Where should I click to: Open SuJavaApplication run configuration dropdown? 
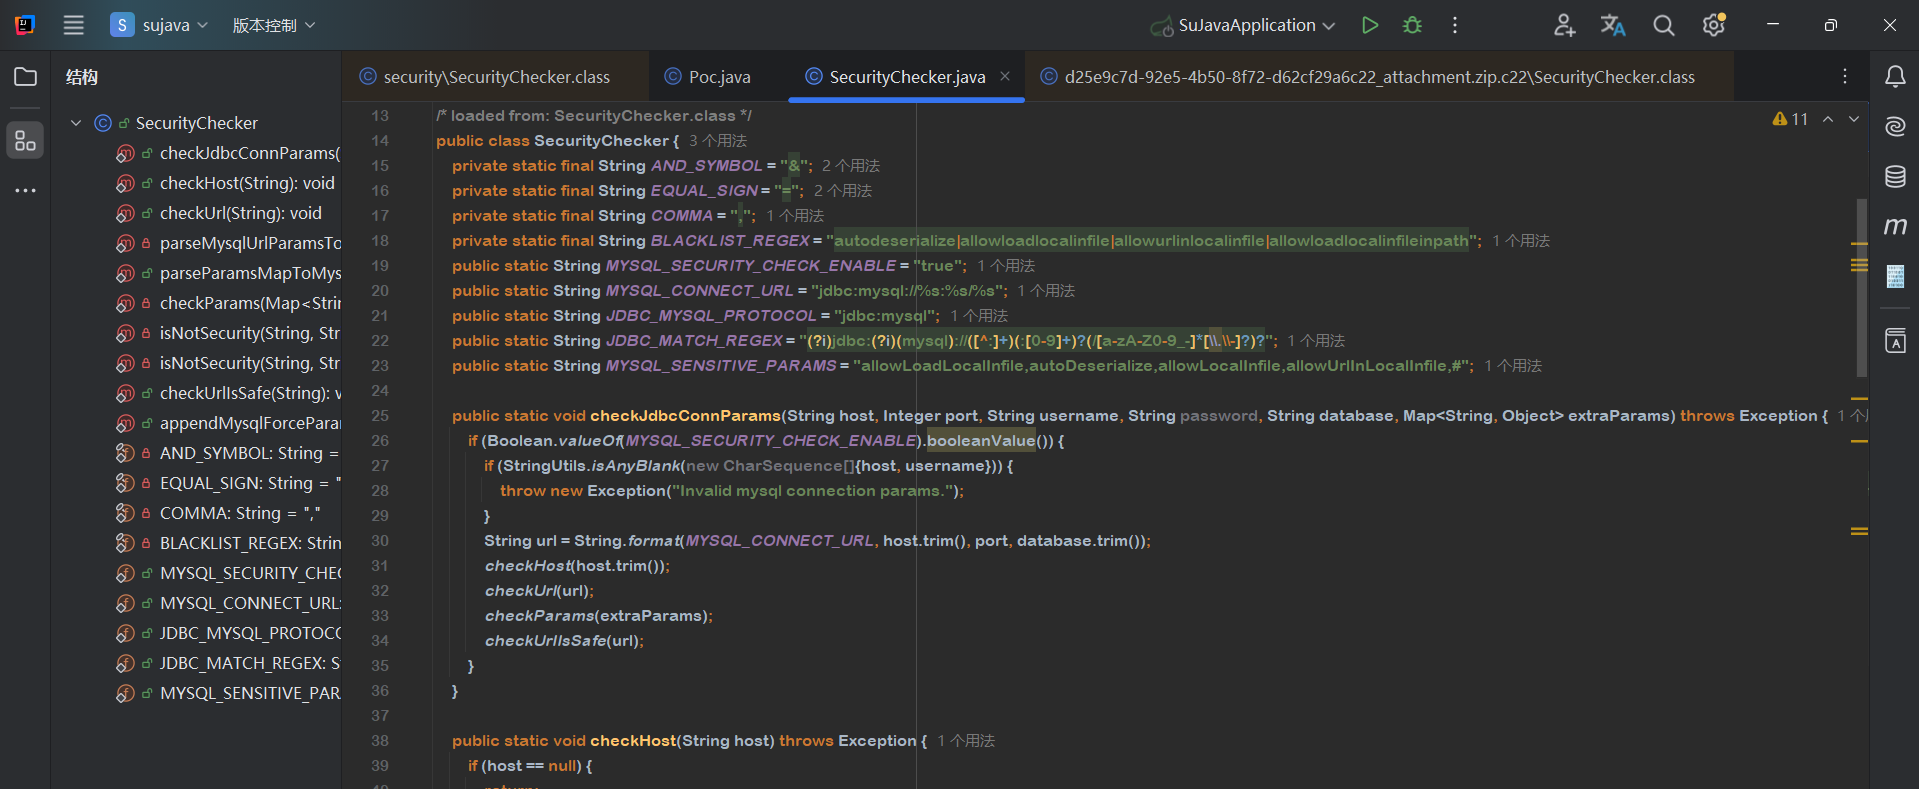(1243, 26)
